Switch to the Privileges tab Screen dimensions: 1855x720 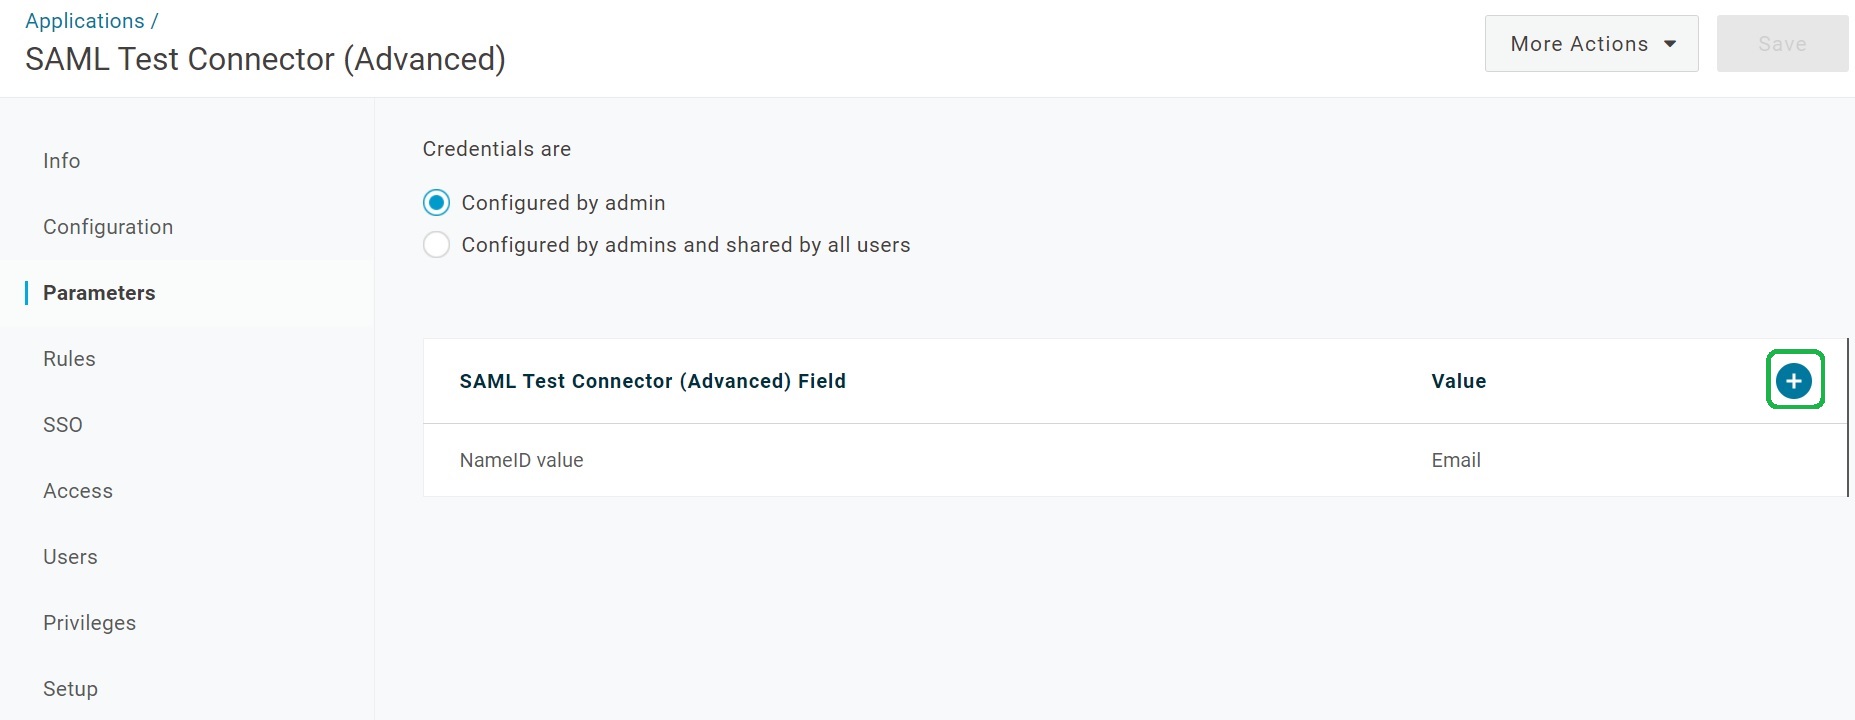89,623
